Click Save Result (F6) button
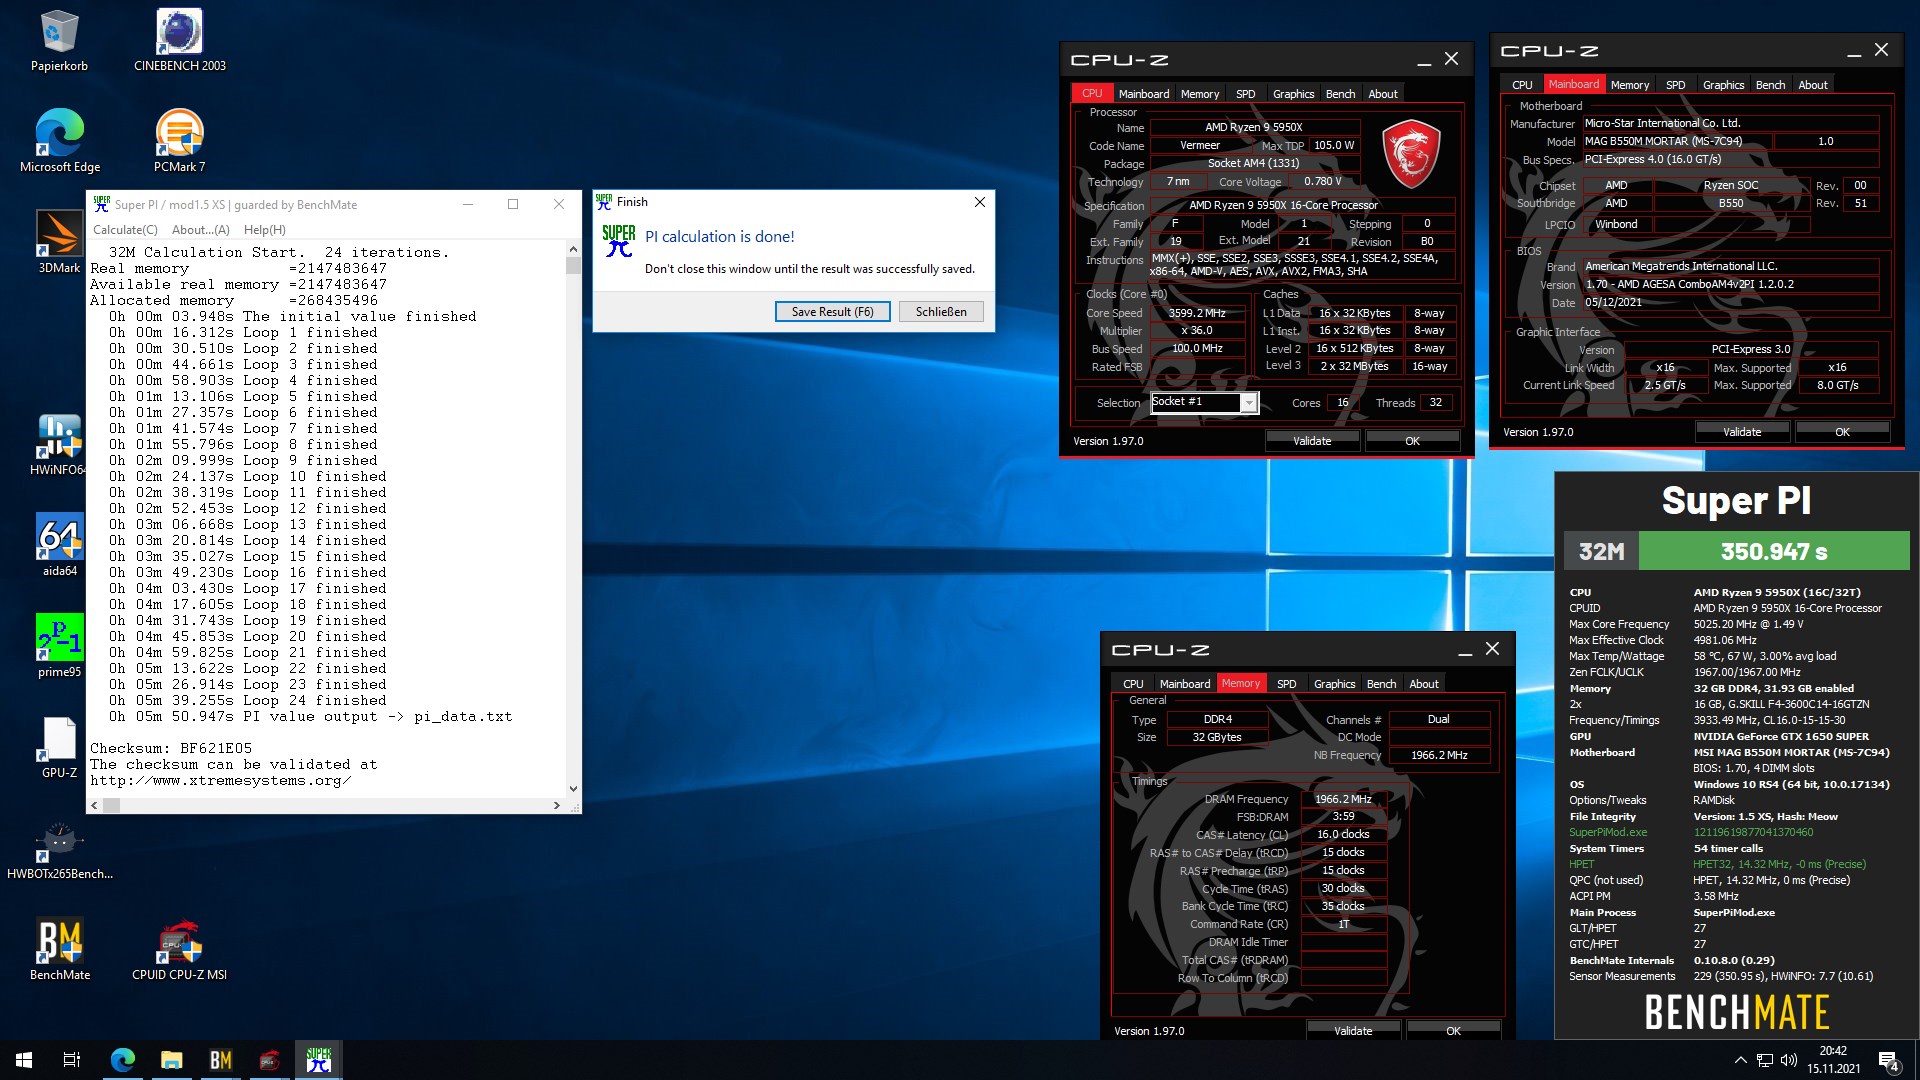This screenshot has width=1920, height=1080. pyautogui.click(x=832, y=312)
